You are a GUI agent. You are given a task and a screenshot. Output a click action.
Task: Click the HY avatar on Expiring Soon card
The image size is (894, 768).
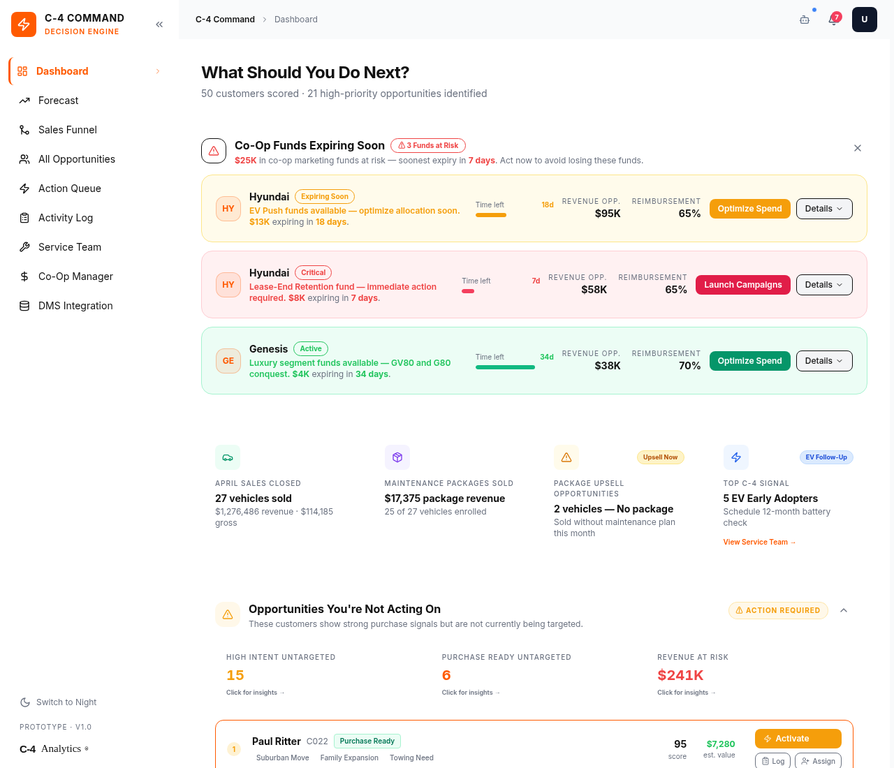(x=228, y=209)
